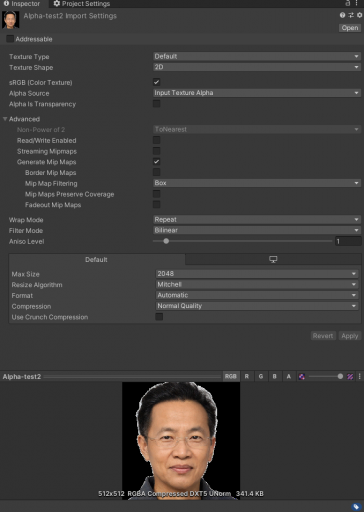Click the texture preview image

181,441
